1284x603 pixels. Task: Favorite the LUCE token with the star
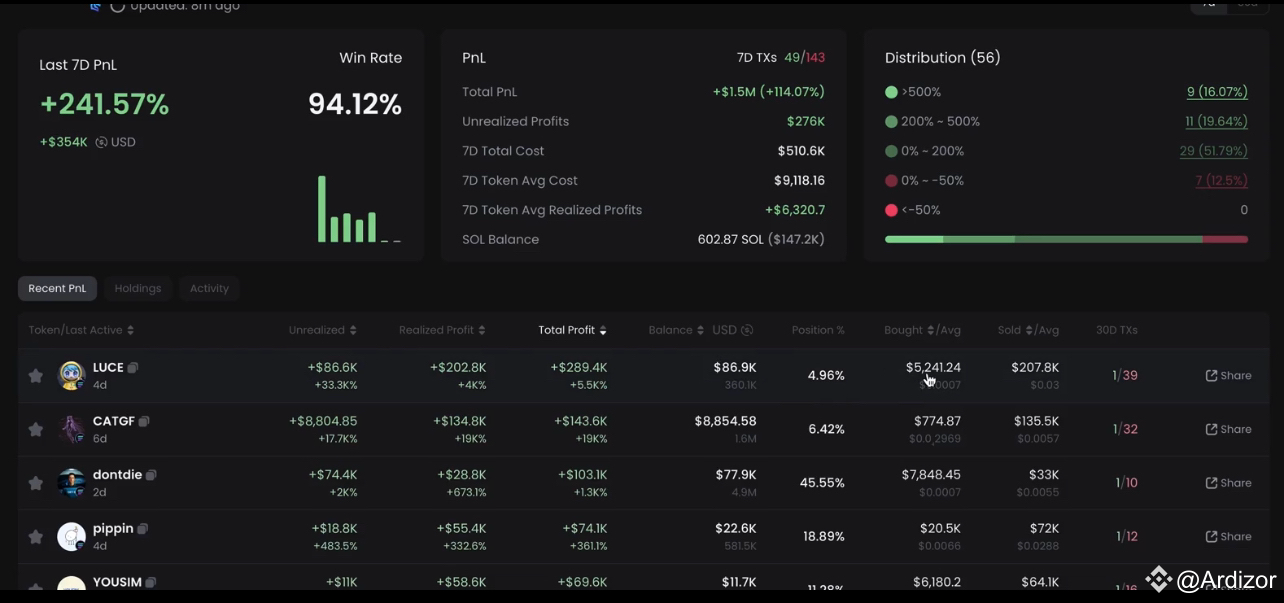pos(35,374)
